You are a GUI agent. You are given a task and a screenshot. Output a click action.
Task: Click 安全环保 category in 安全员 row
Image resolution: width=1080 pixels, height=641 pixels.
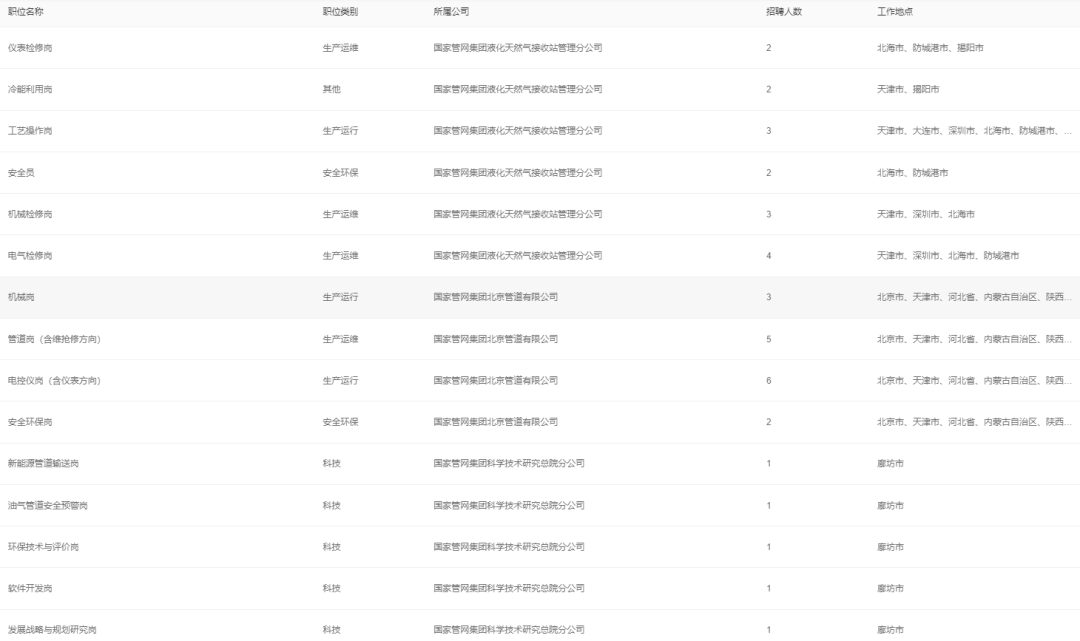pyautogui.click(x=340, y=173)
